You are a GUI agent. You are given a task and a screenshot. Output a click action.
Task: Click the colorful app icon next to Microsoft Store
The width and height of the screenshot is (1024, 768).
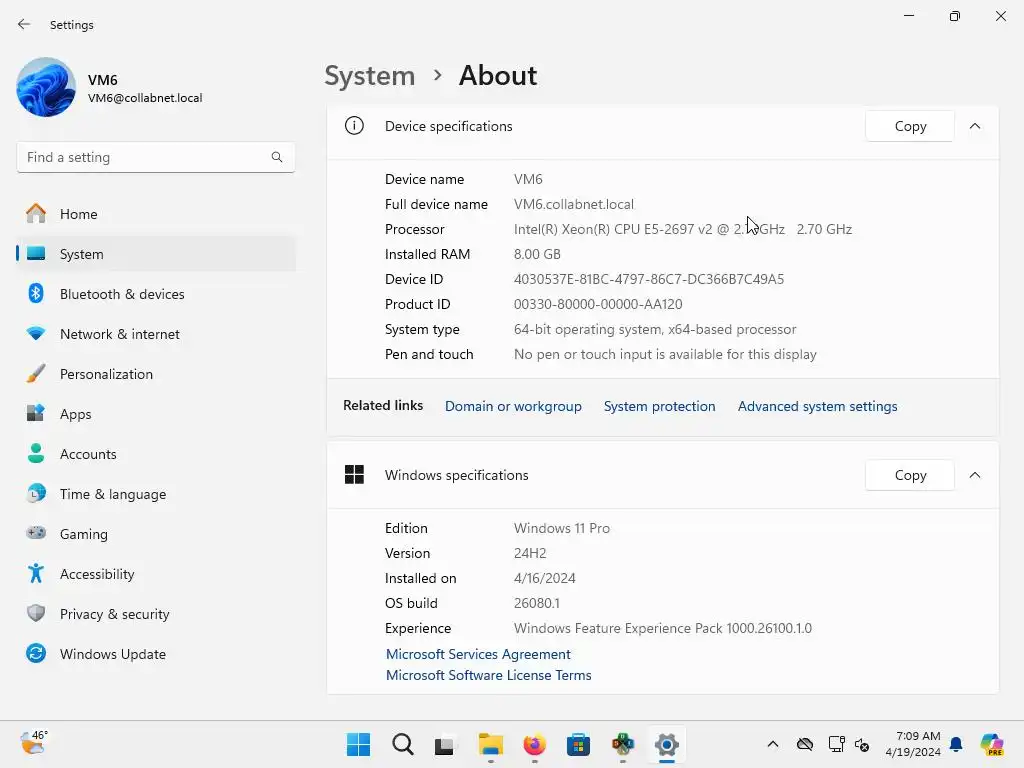pyautogui.click(x=622, y=744)
